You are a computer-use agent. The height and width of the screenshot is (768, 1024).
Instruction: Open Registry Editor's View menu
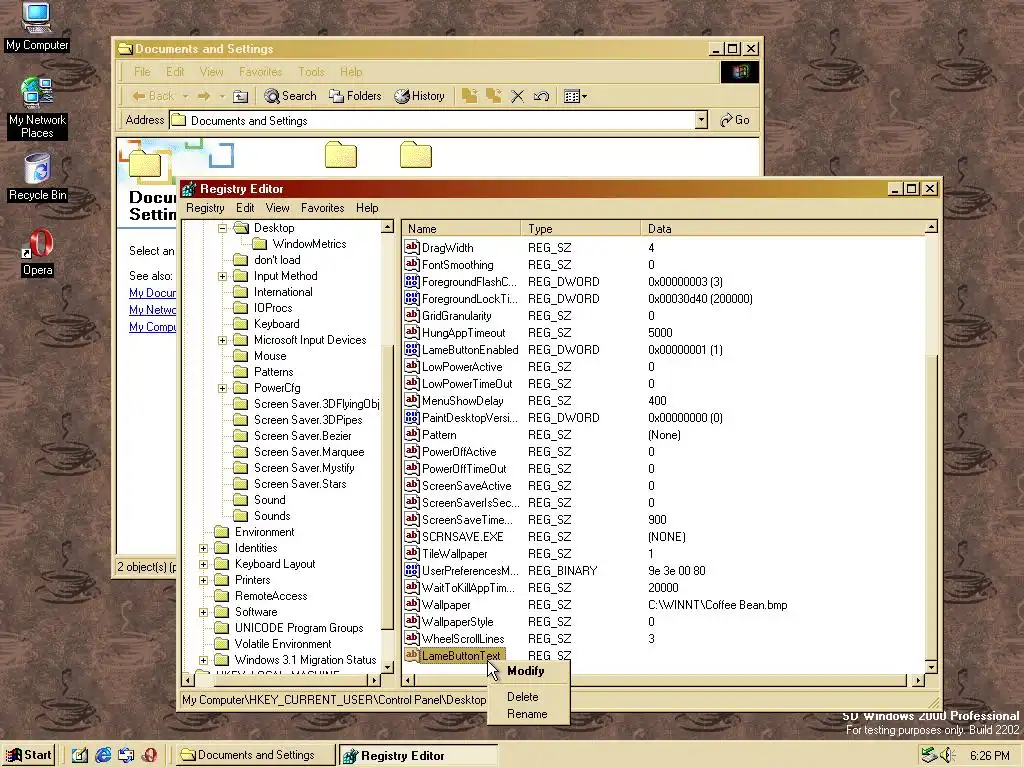(x=278, y=208)
